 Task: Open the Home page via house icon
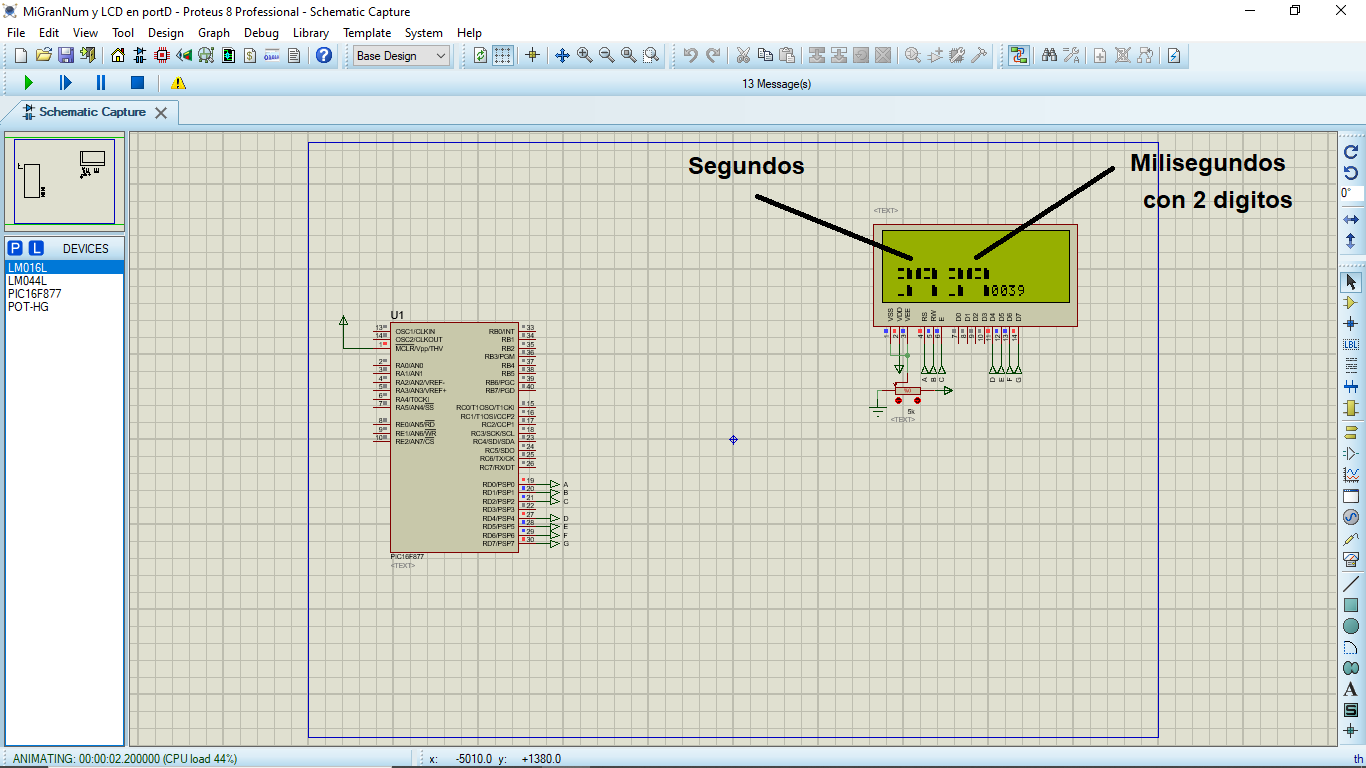pos(118,56)
